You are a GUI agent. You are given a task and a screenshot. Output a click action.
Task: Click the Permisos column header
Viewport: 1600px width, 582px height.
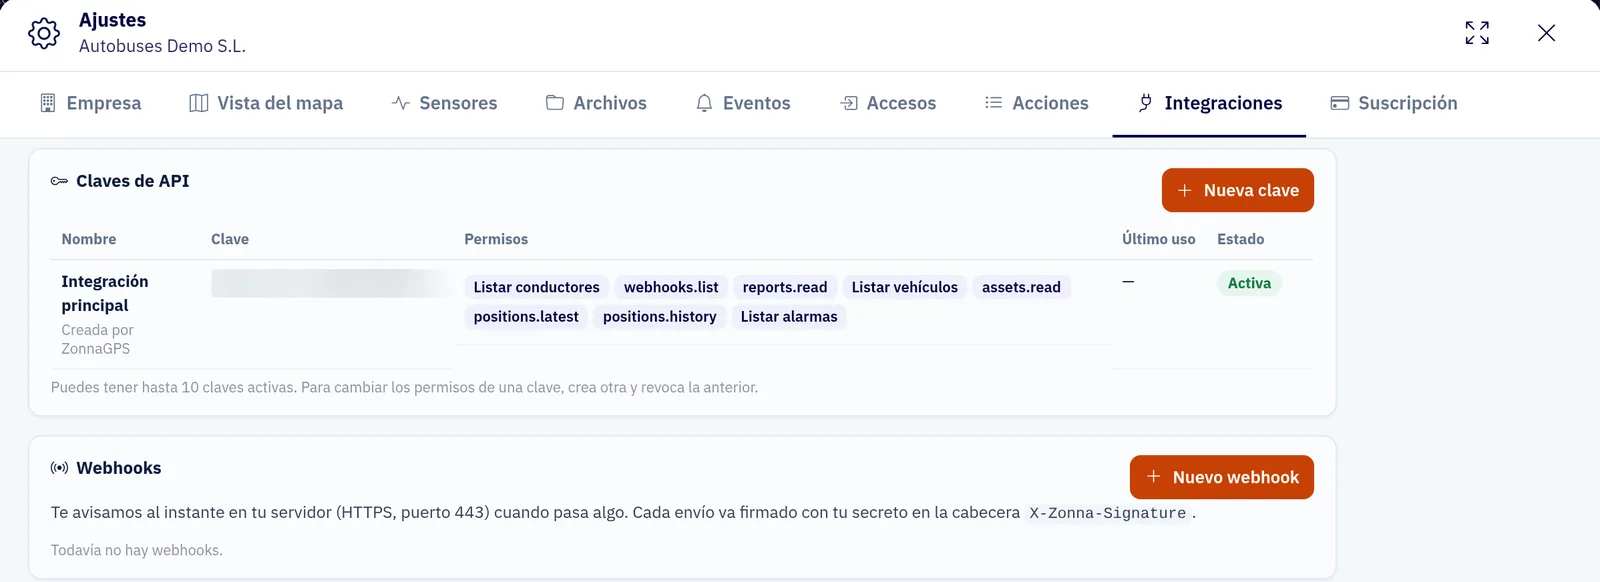pos(496,239)
